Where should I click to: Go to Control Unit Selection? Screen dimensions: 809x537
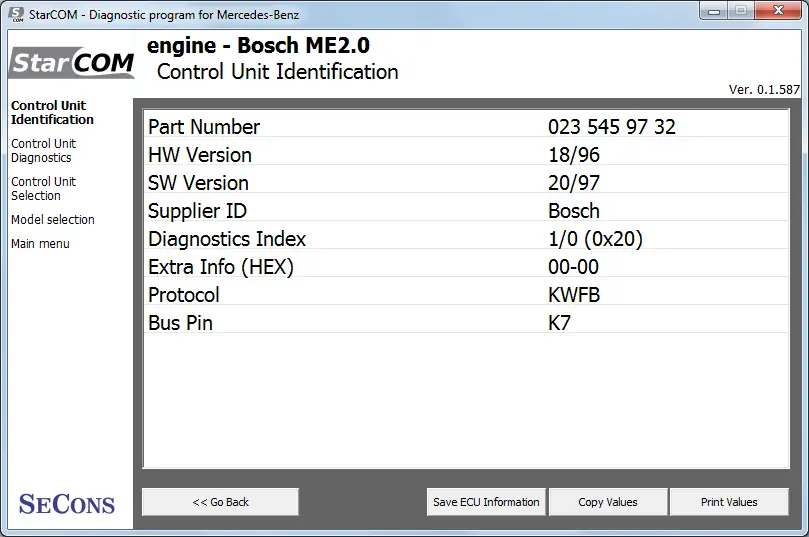click(43, 189)
